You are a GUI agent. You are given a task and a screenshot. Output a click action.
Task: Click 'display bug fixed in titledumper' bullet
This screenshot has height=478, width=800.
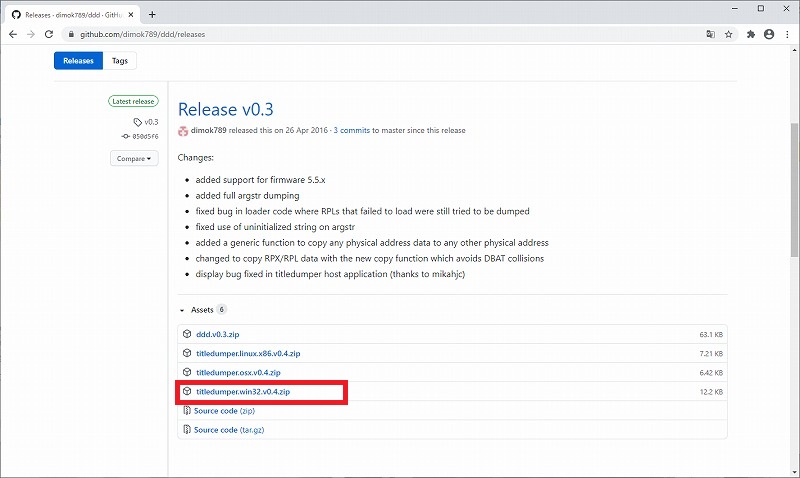pyautogui.click(x=330, y=274)
